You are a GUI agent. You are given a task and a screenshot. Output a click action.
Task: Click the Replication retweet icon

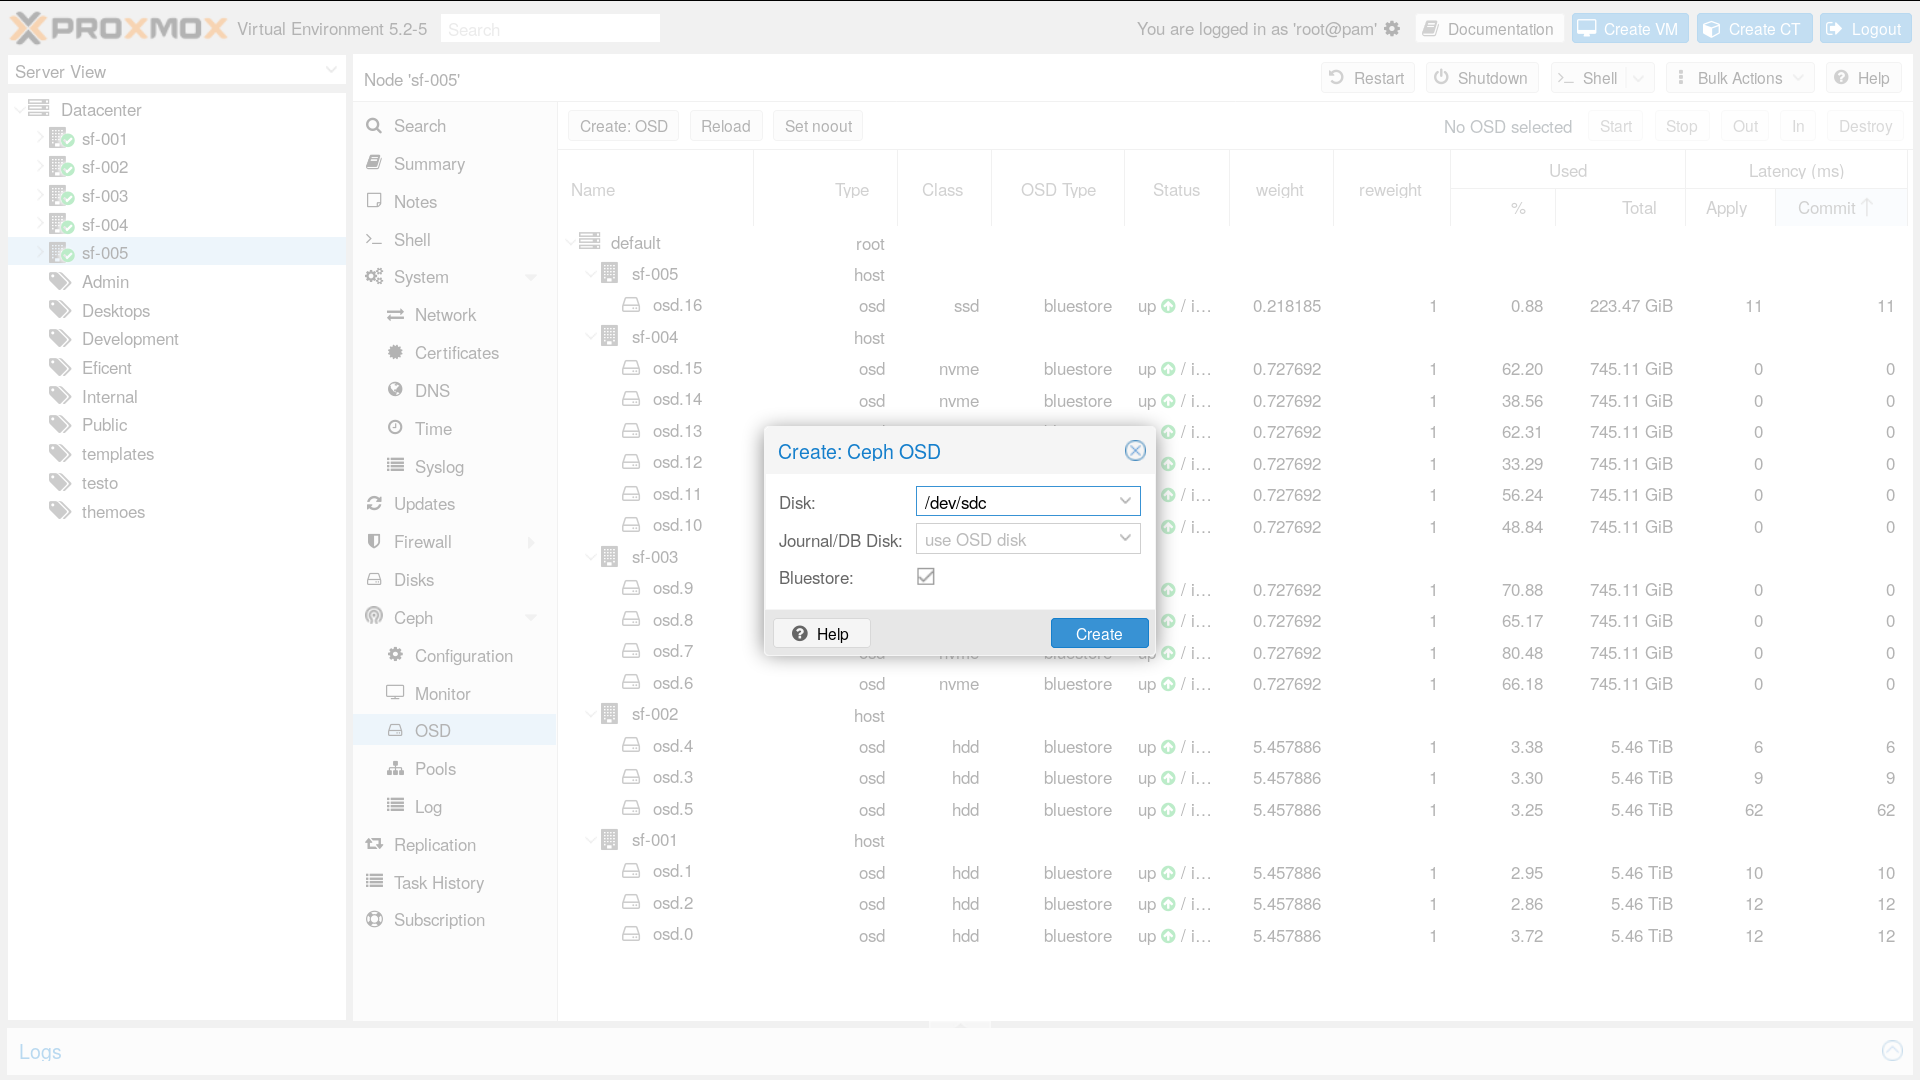point(374,844)
